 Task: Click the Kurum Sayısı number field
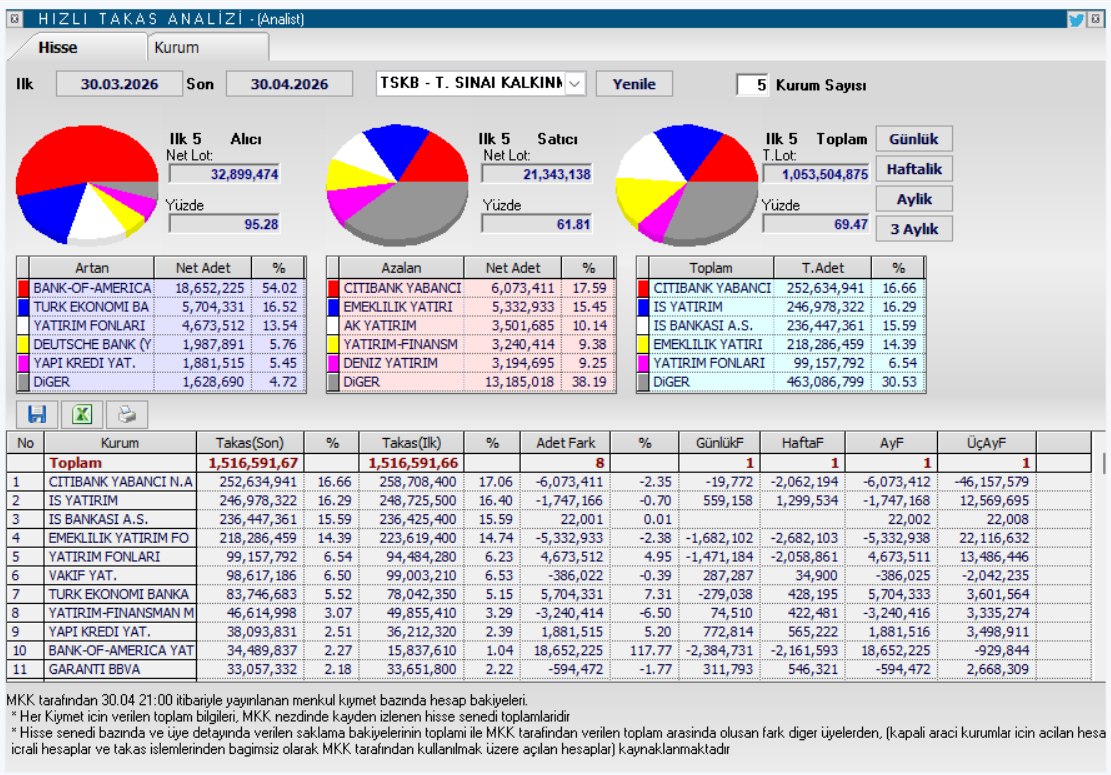pos(752,85)
